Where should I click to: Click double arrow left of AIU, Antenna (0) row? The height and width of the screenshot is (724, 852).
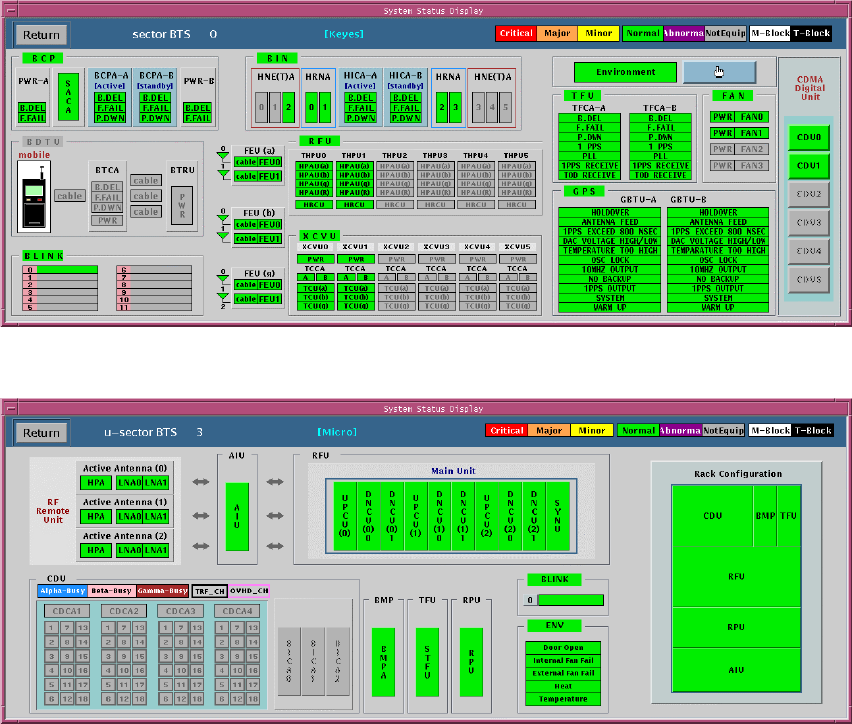(x=201, y=482)
